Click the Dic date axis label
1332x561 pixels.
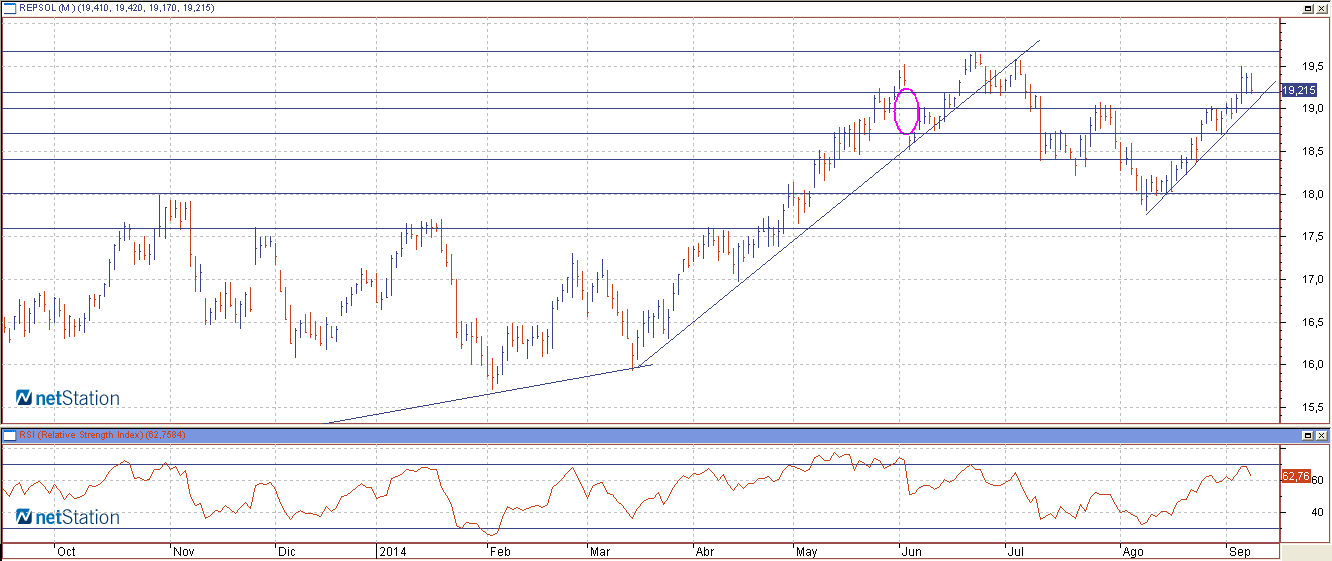[287, 551]
